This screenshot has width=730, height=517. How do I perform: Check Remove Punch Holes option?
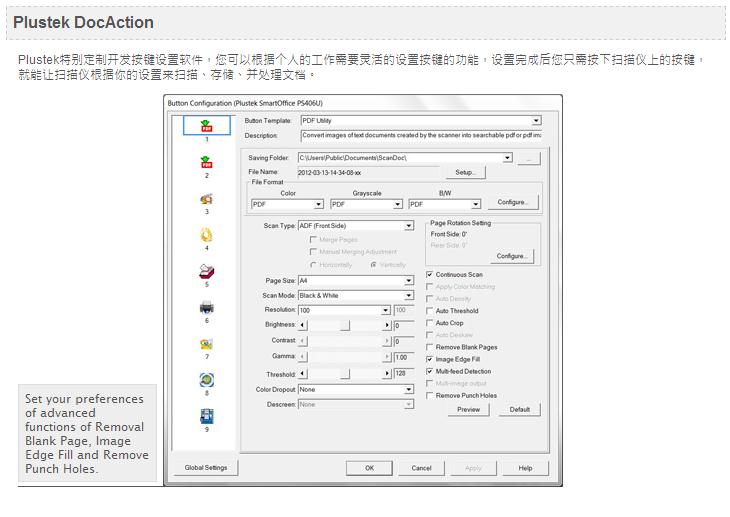430,395
